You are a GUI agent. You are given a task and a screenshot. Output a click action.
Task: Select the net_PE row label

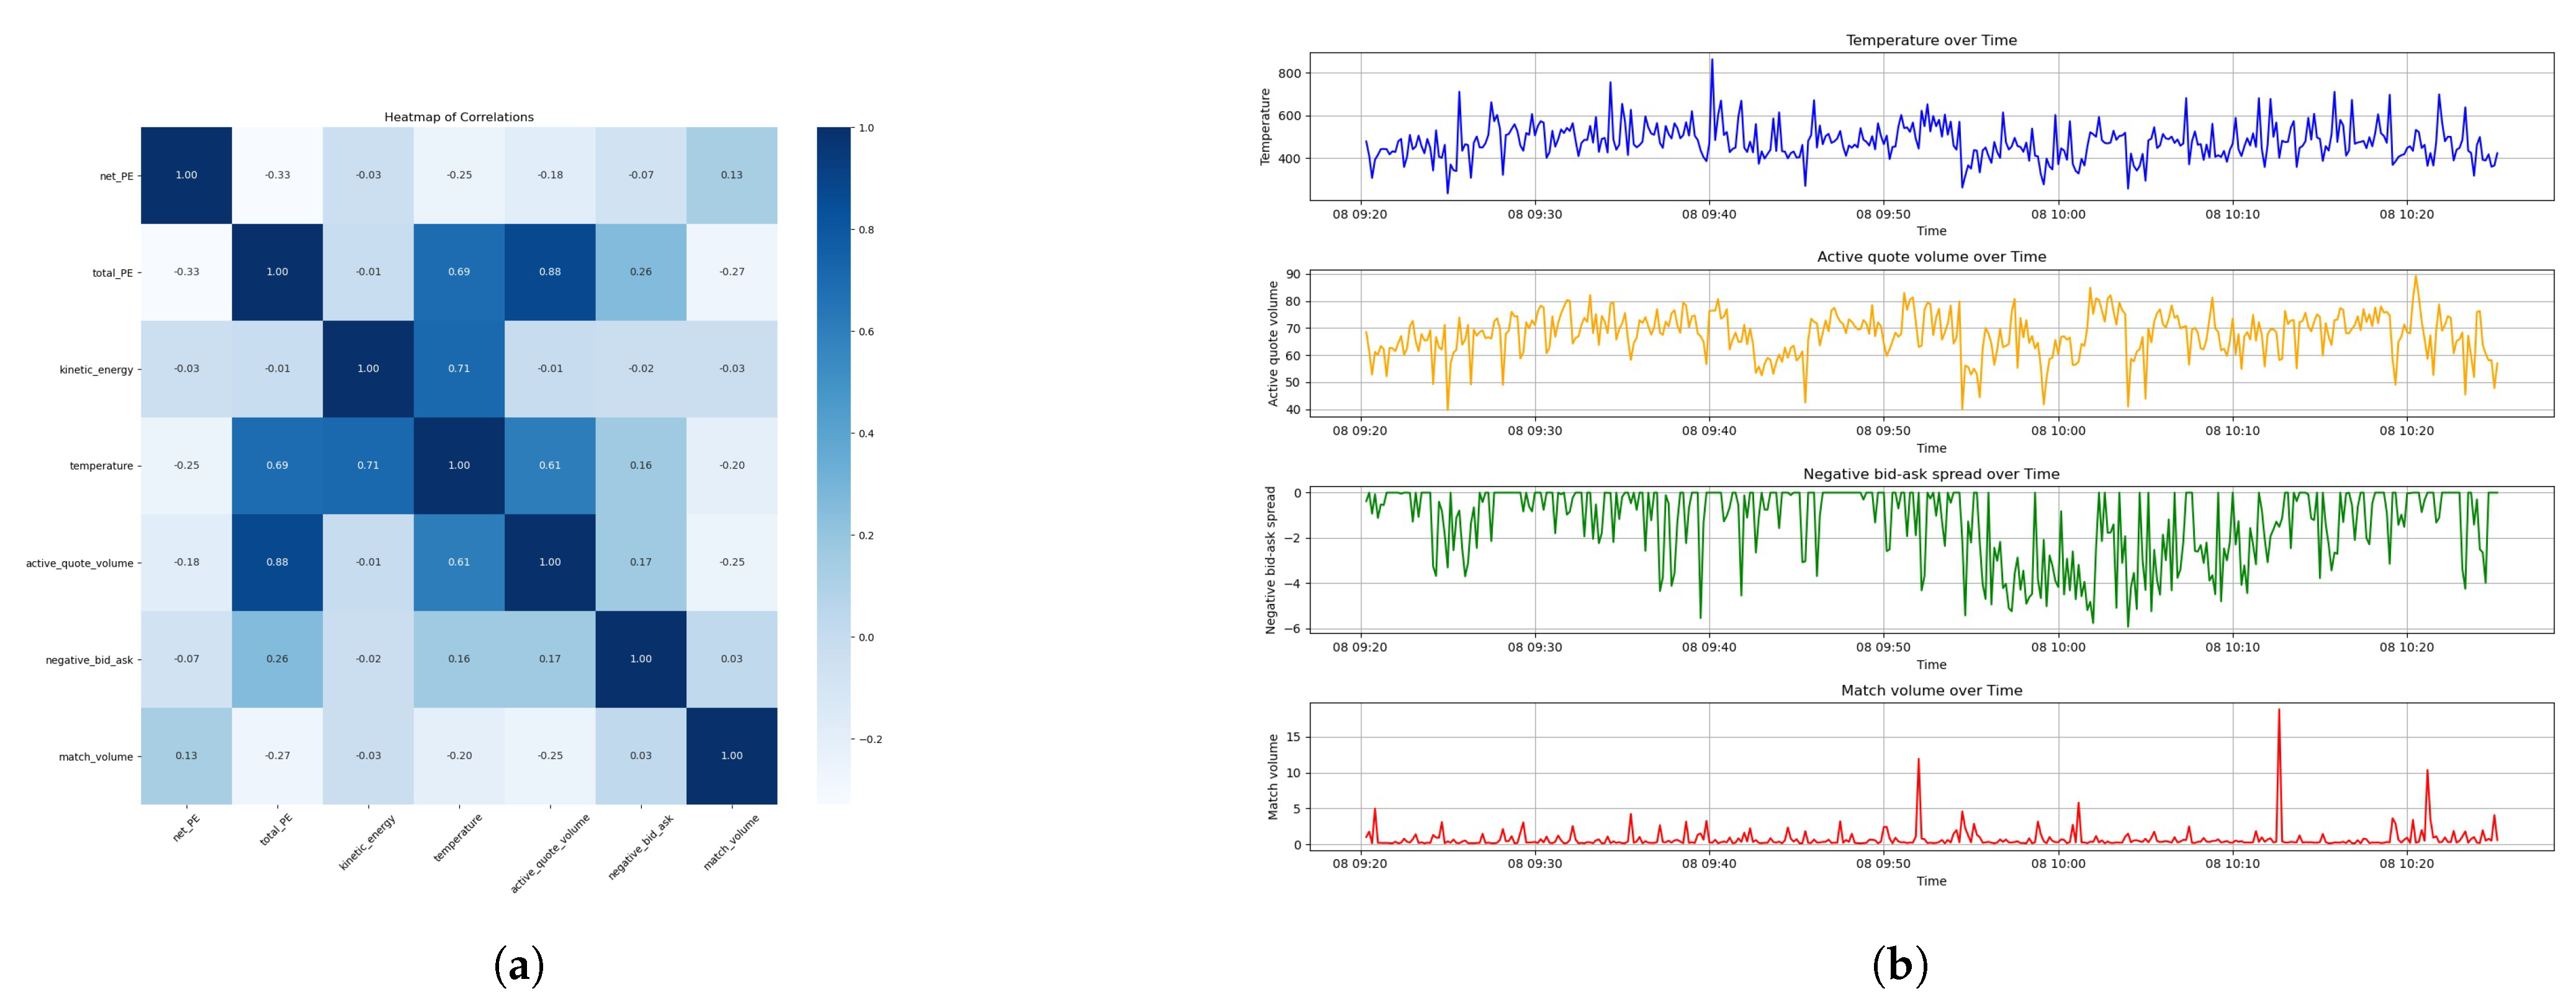[x=116, y=176]
